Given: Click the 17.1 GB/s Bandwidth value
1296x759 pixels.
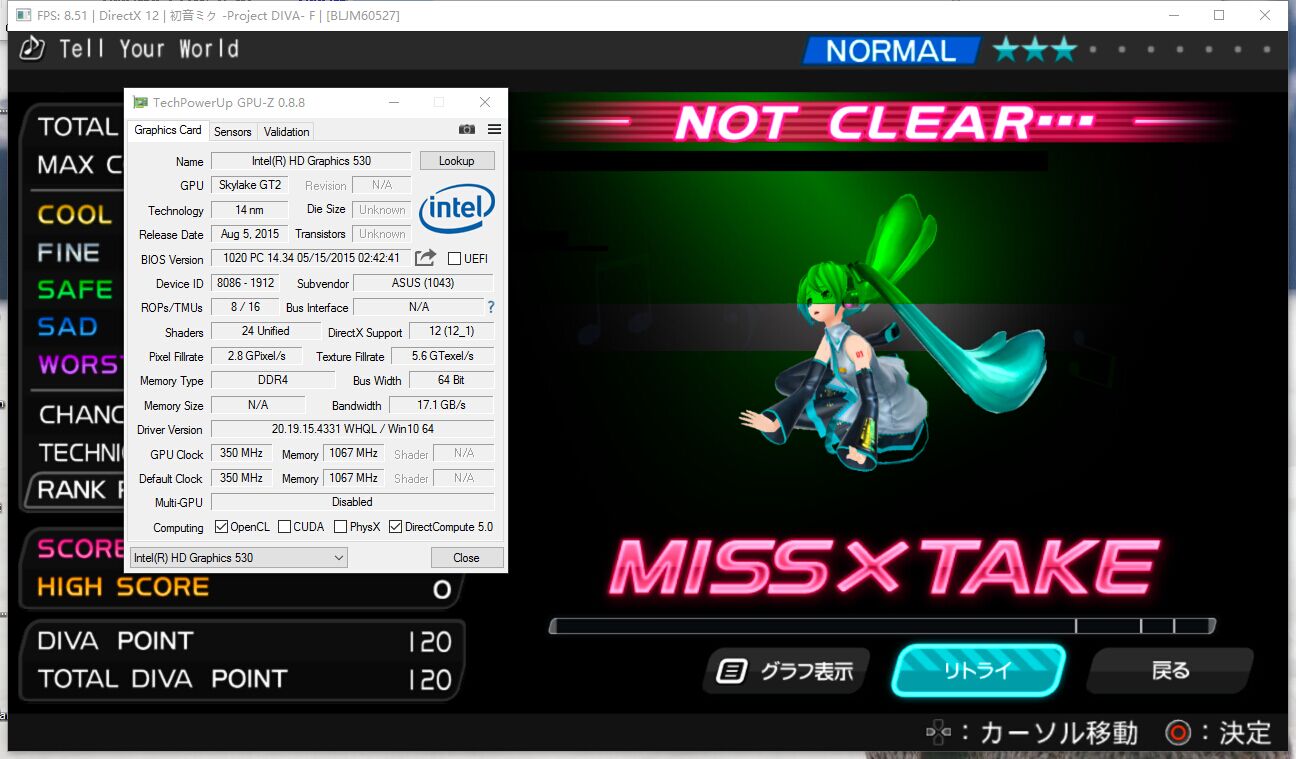Looking at the screenshot, I should (441, 405).
